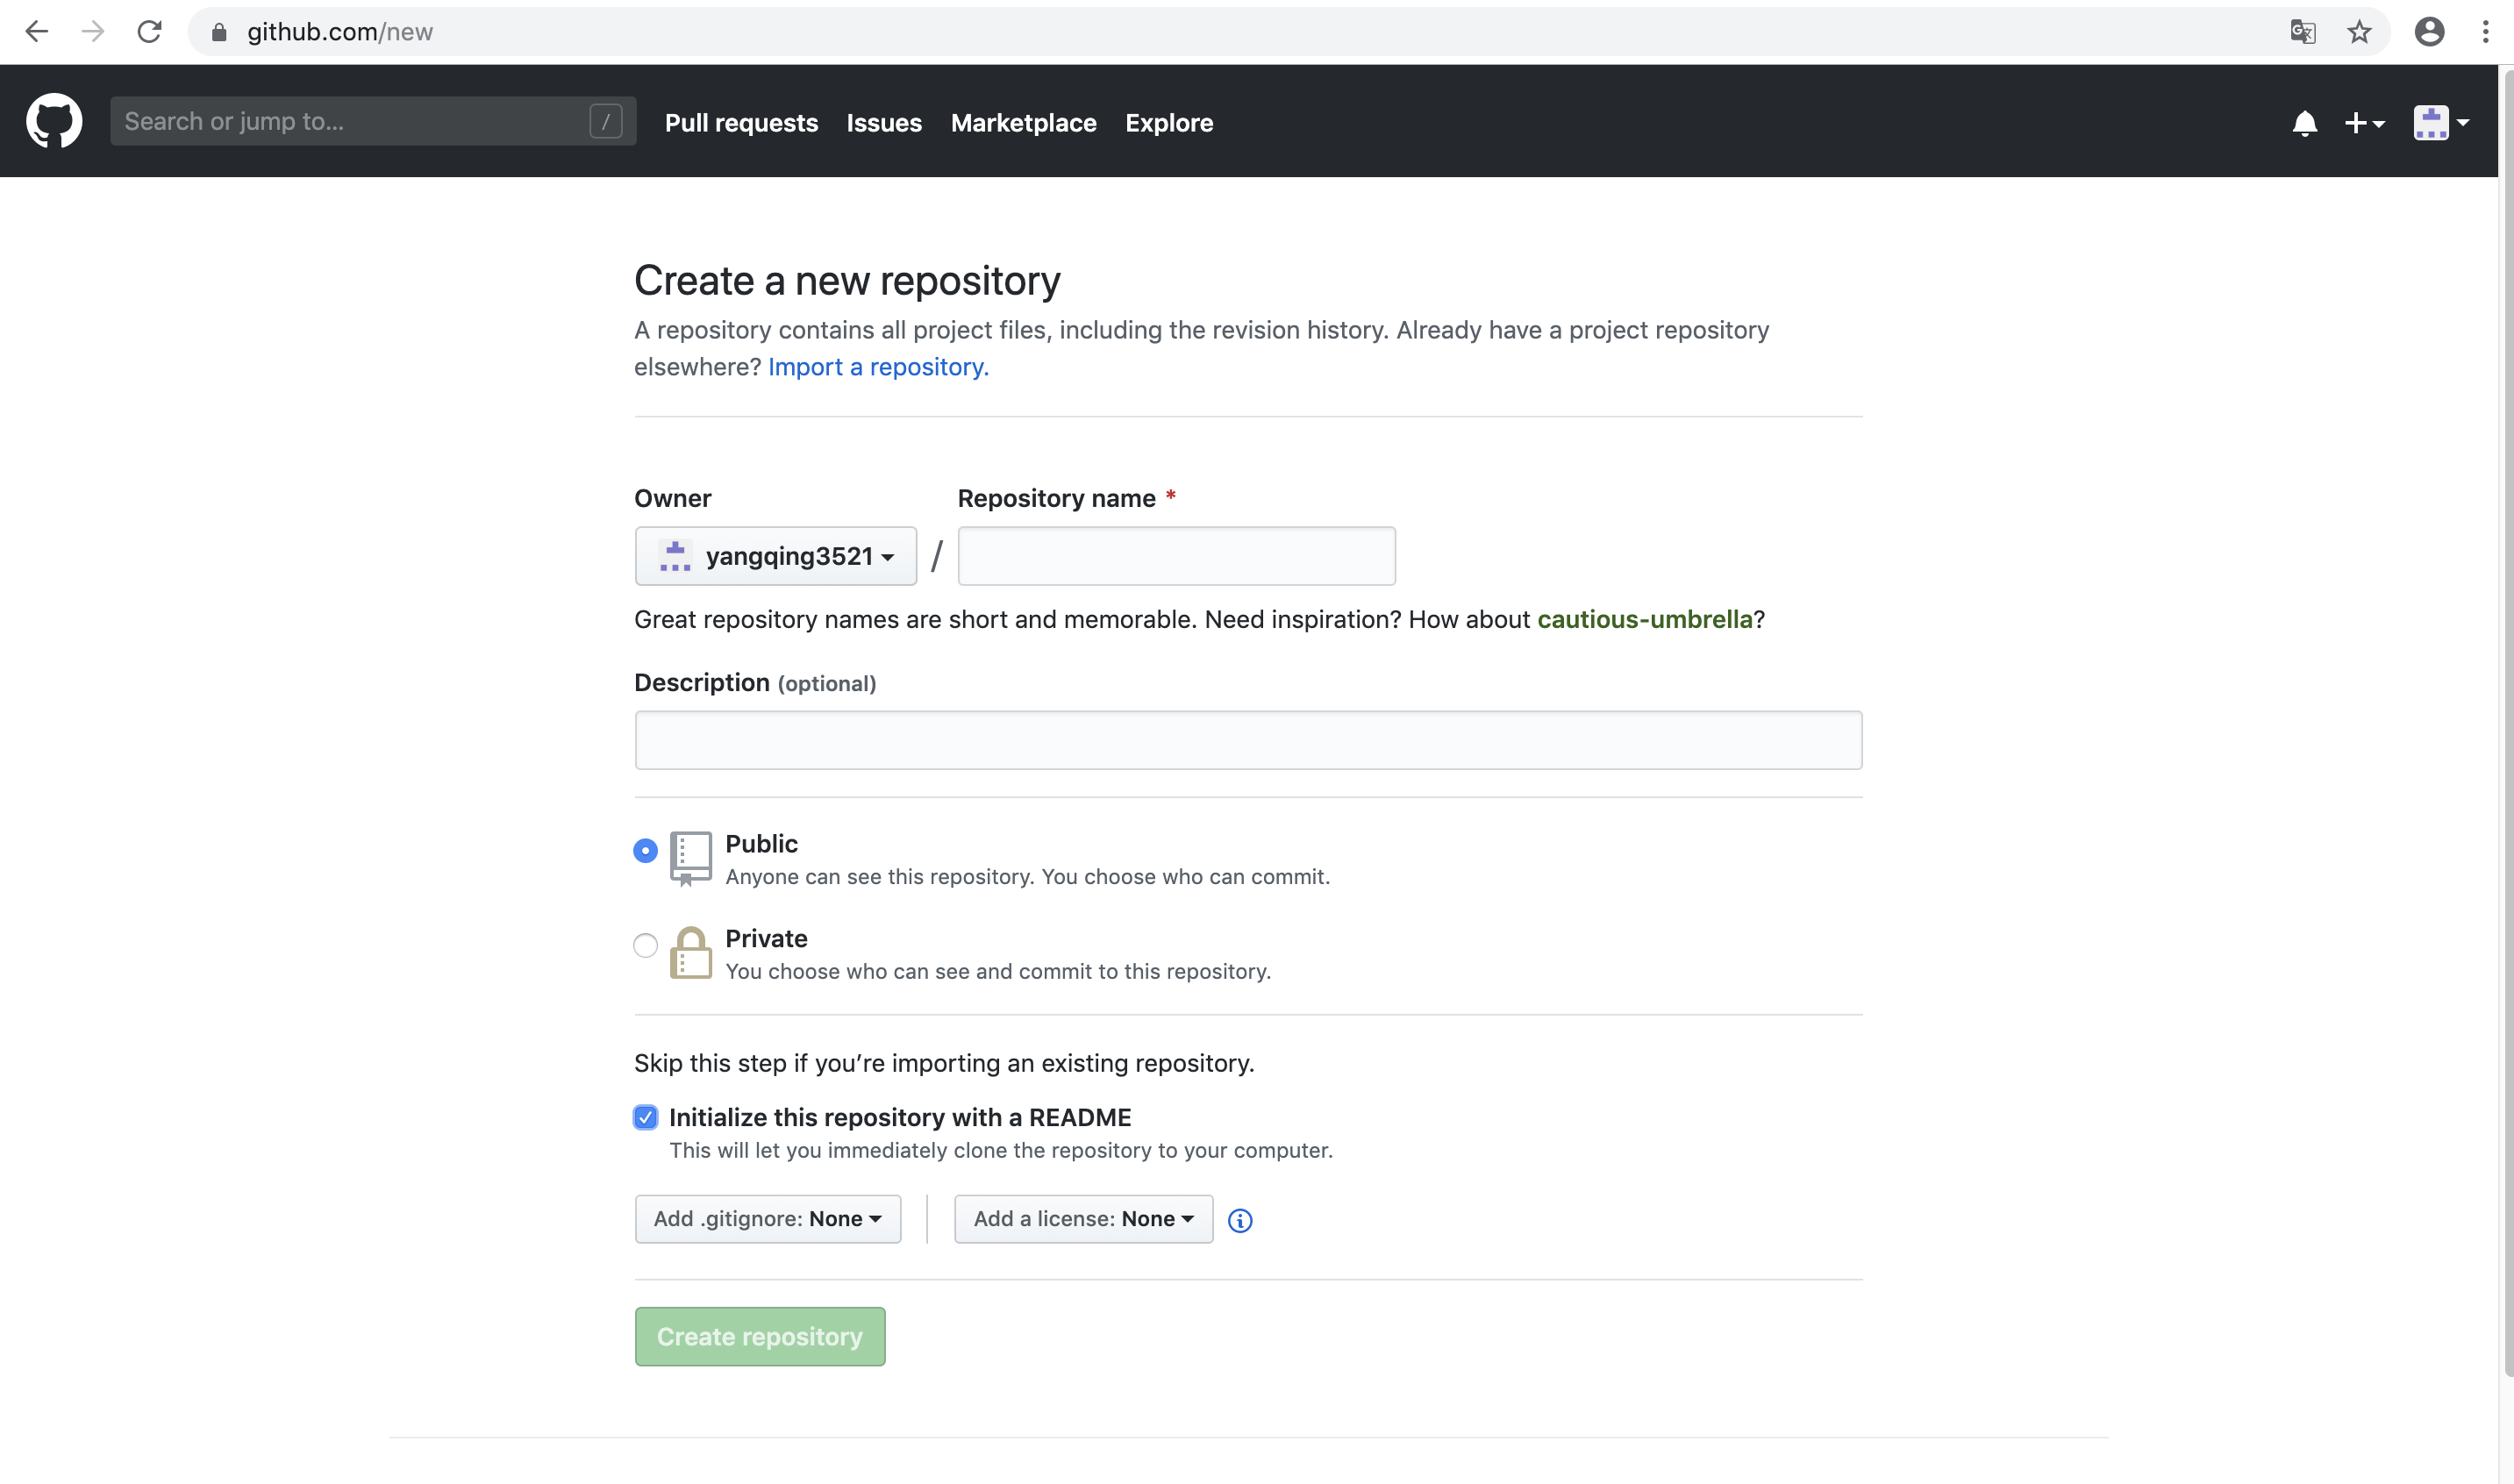Reload the page
This screenshot has width=2514, height=1484.
point(149,32)
